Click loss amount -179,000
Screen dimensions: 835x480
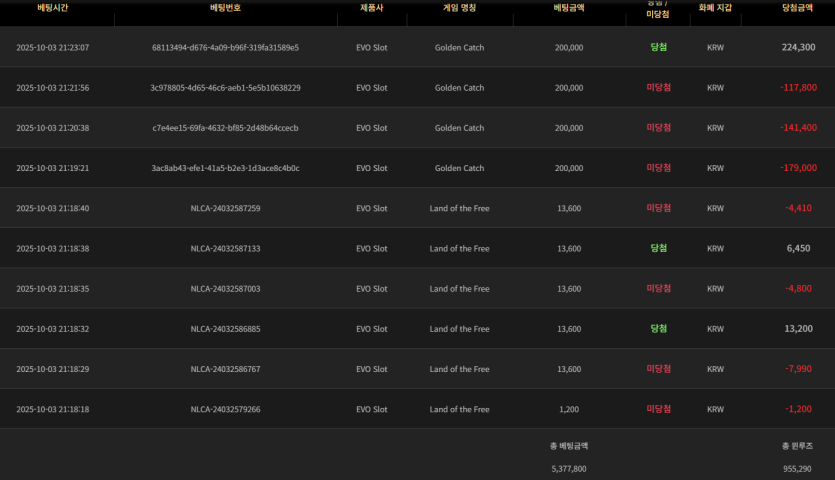click(798, 168)
